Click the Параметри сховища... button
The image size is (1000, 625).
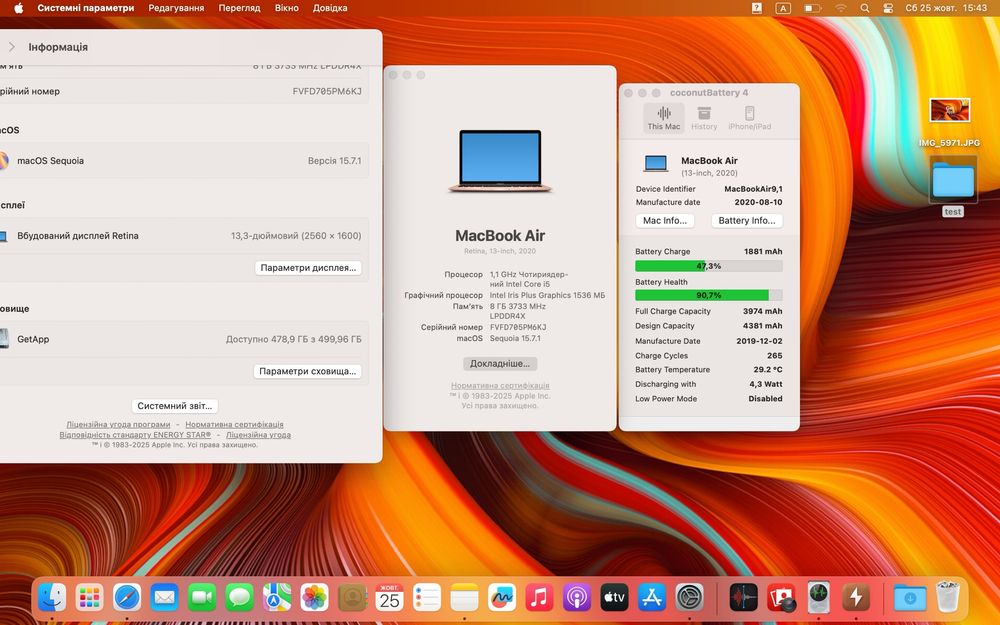[x=307, y=371]
